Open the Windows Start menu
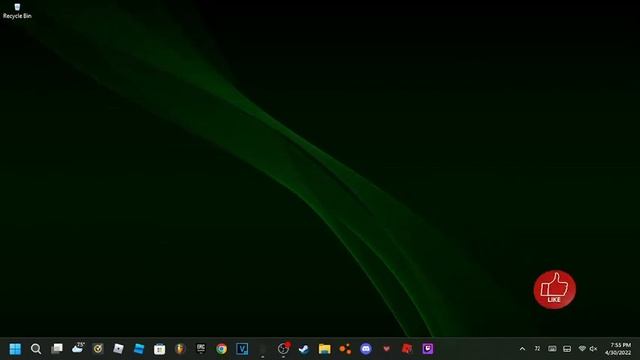Viewport: 640px width, 360px height. (15, 349)
